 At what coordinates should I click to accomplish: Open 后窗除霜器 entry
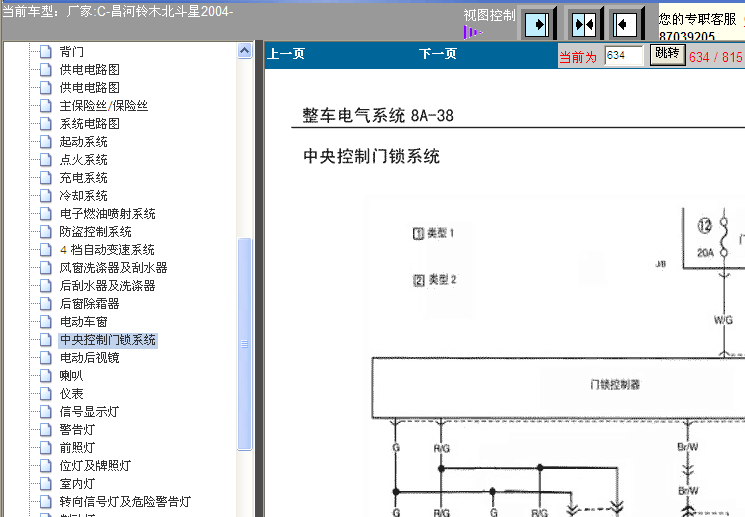(x=89, y=304)
